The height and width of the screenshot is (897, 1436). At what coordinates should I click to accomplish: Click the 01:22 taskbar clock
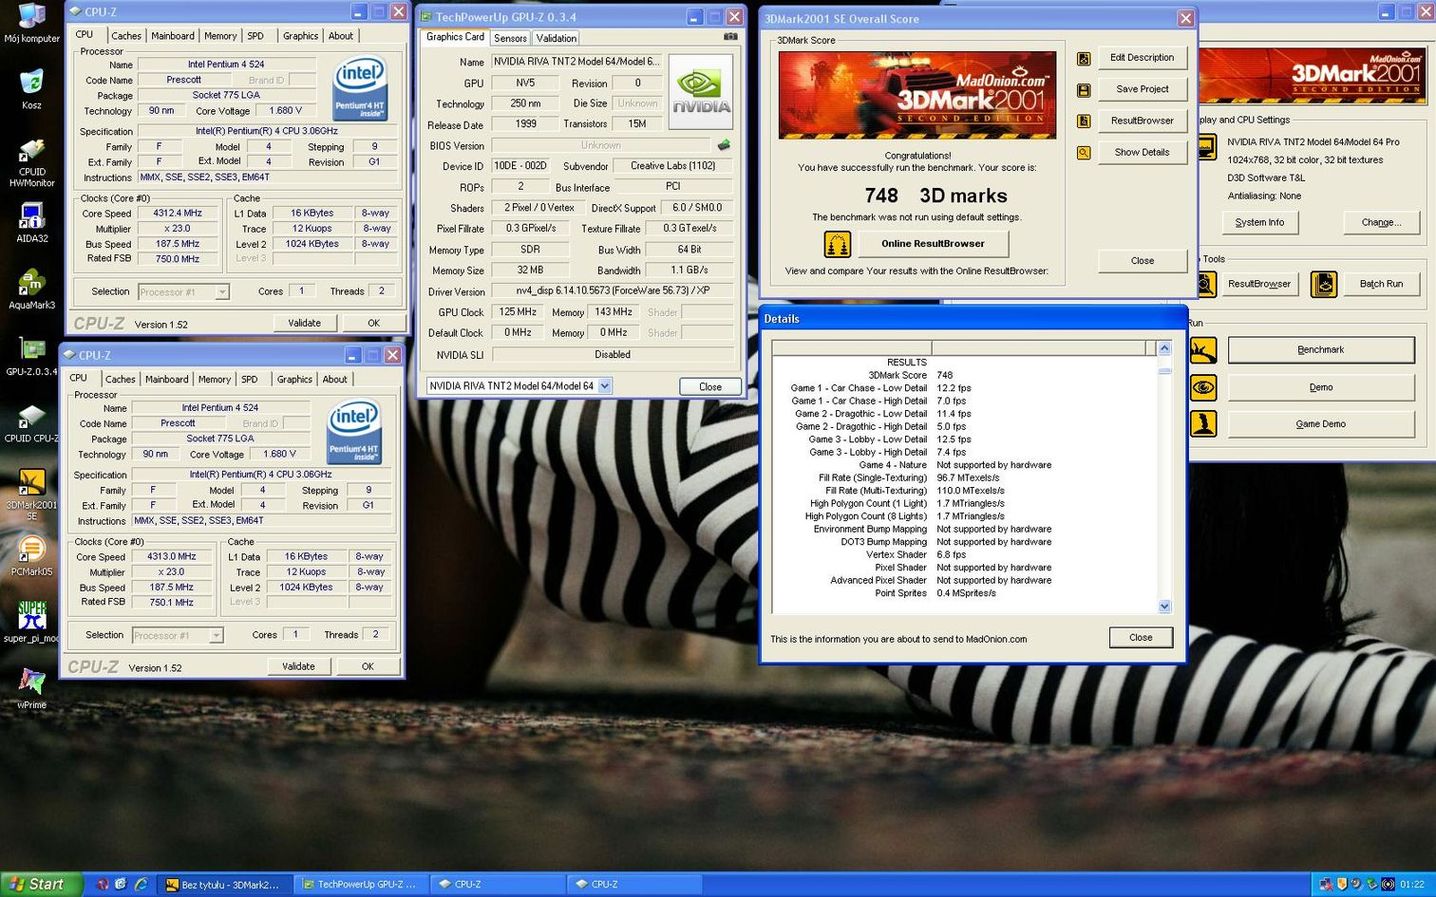pyautogui.click(x=1412, y=884)
